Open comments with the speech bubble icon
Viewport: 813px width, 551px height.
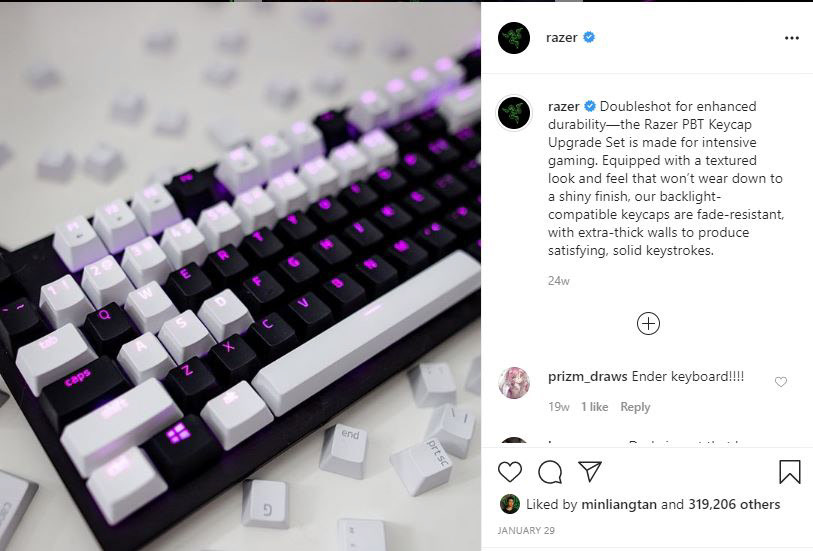click(550, 472)
